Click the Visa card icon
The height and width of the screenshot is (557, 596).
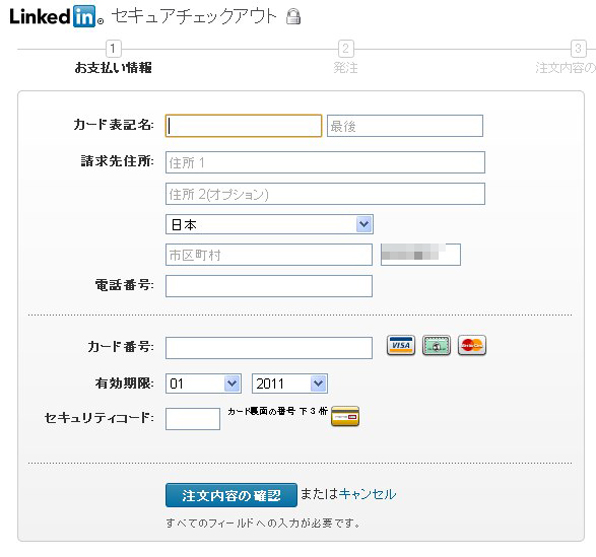[x=401, y=345]
